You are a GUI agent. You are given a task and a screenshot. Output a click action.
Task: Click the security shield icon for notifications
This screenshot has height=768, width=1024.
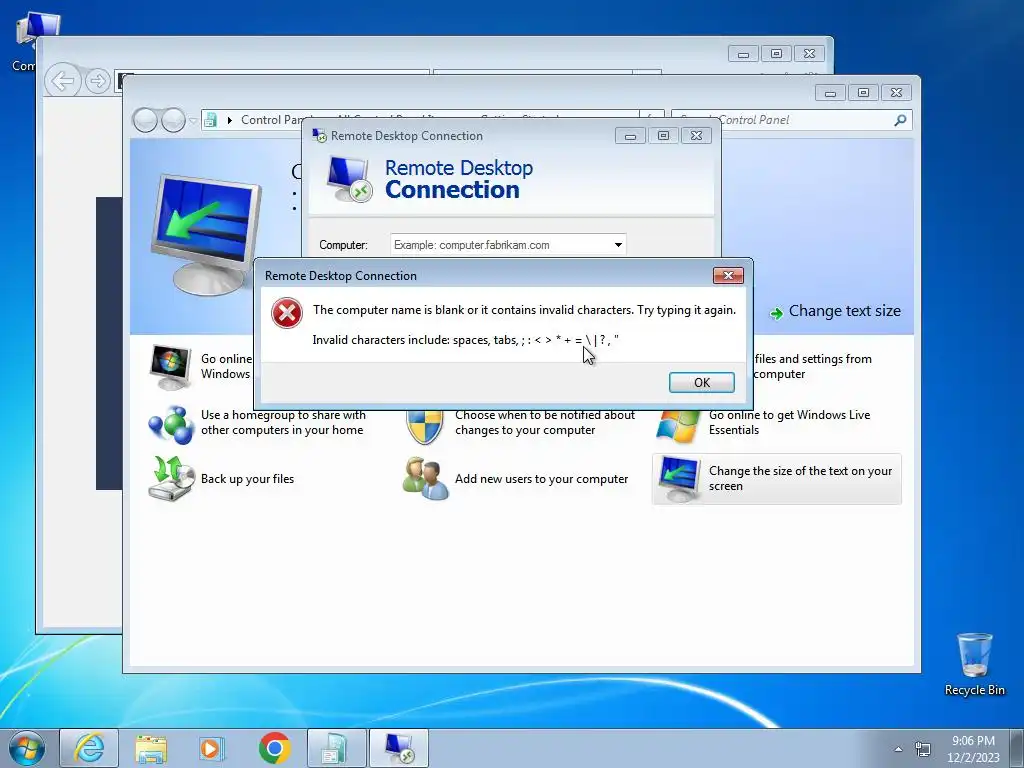[x=424, y=428]
